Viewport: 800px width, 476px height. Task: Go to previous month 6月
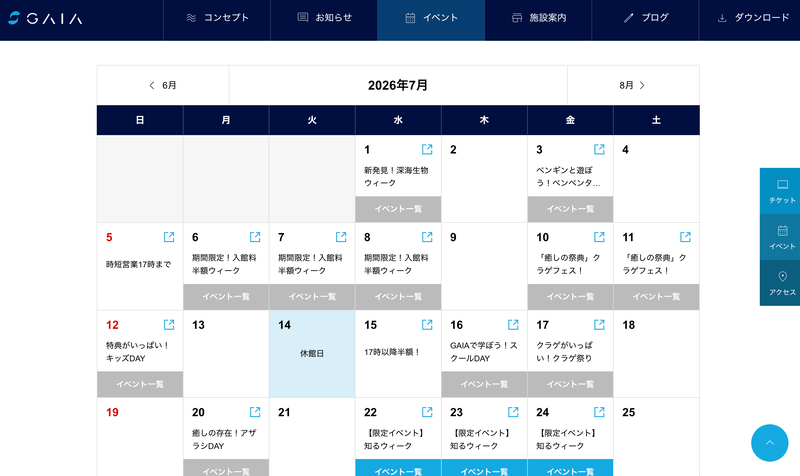(163, 85)
